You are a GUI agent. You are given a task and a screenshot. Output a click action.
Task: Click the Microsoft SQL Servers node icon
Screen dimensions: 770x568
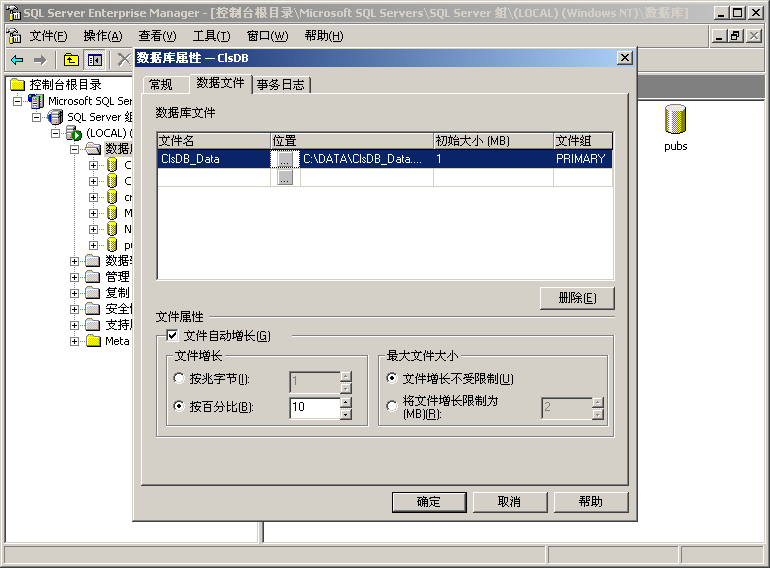tap(36, 101)
